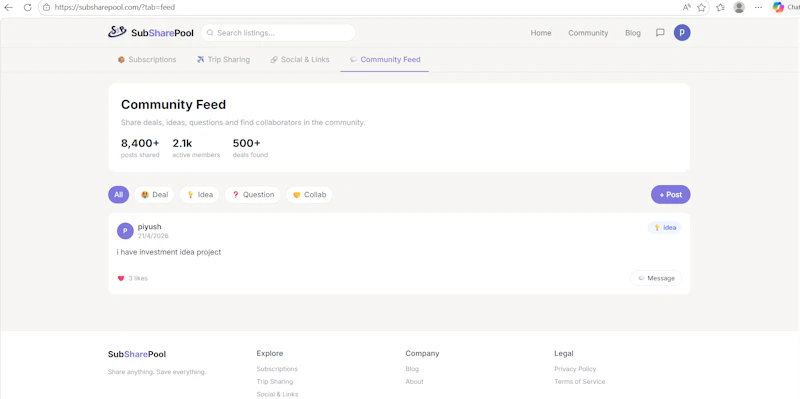Reload the page with refresh icon
Viewport: 800px width, 399px height.
click(x=28, y=8)
